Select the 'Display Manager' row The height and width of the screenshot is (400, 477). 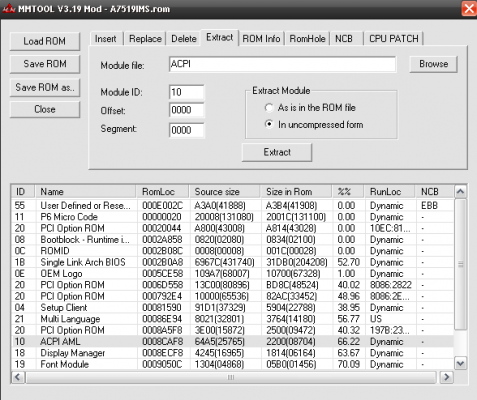pyautogui.click(x=233, y=353)
